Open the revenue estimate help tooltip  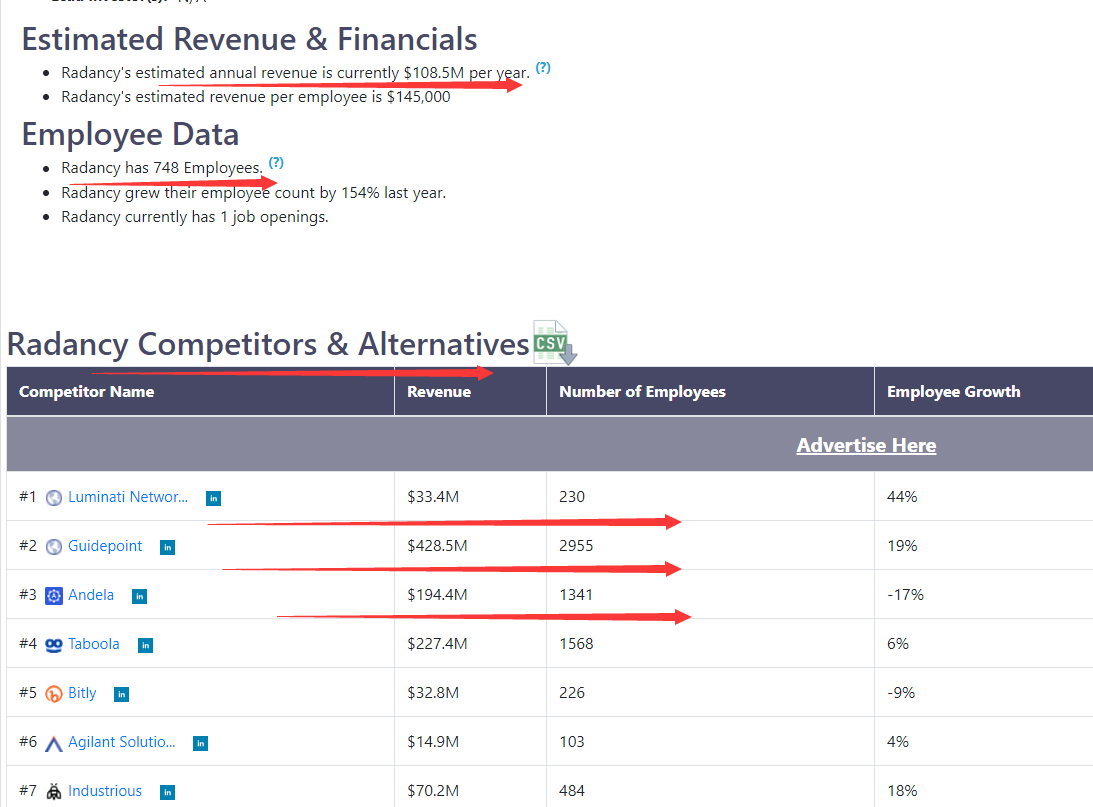(x=543, y=68)
